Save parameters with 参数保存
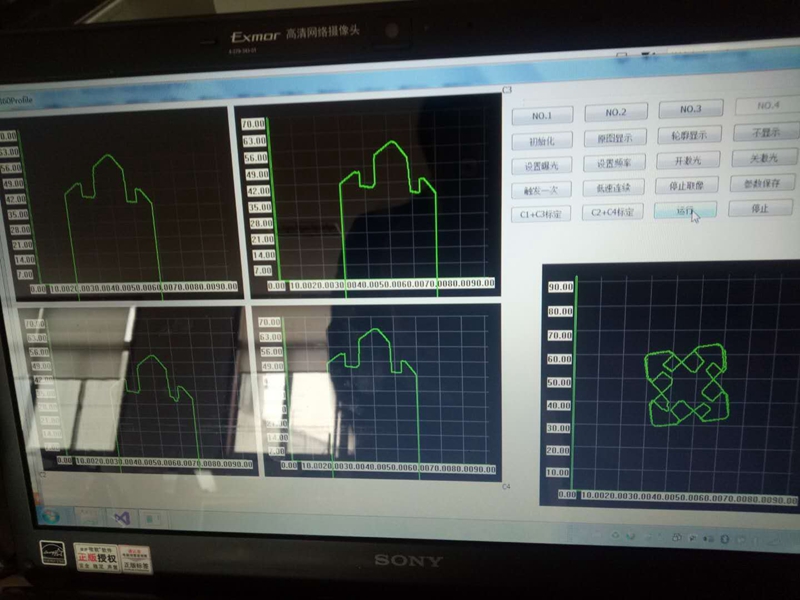Viewport: 800px width, 600px height. click(x=763, y=183)
